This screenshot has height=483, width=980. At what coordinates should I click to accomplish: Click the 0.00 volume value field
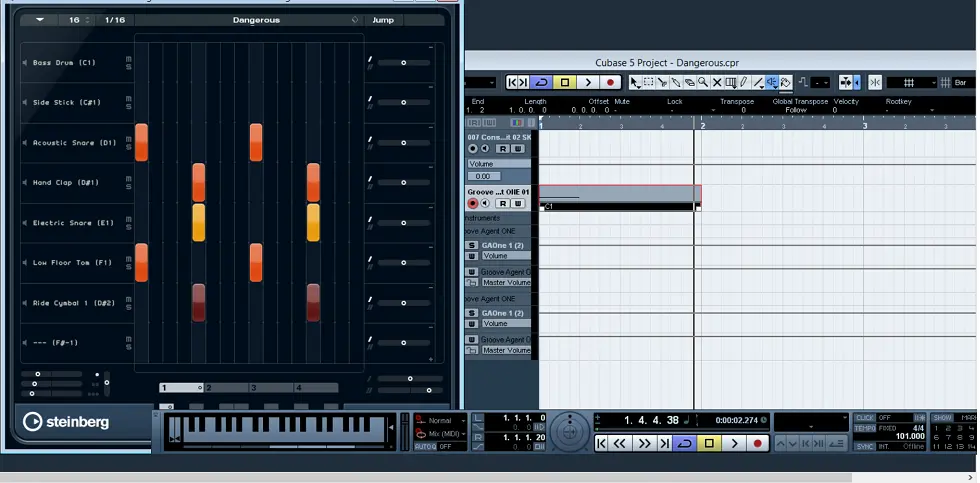[483, 176]
